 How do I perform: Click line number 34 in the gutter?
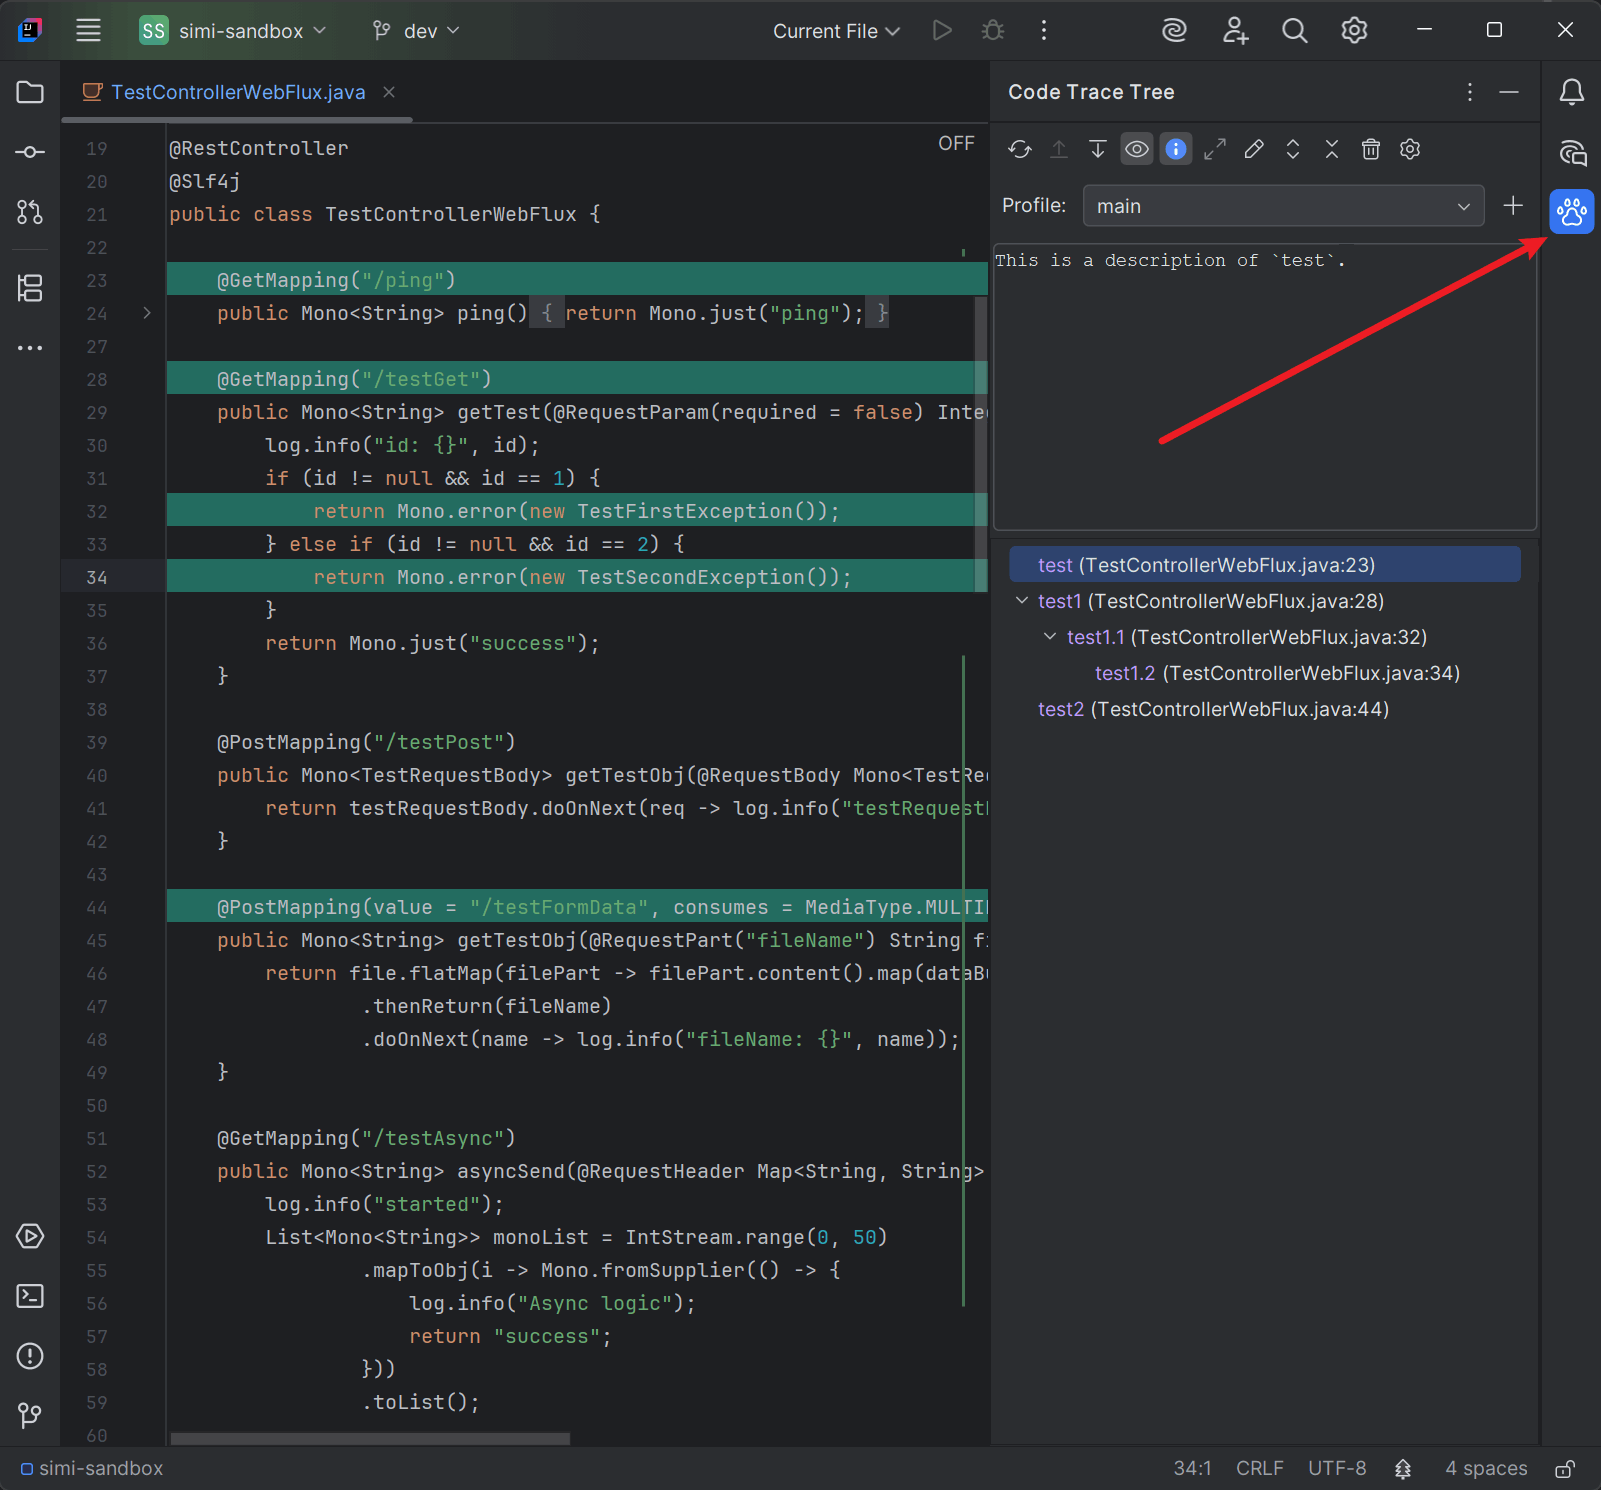pos(96,577)
